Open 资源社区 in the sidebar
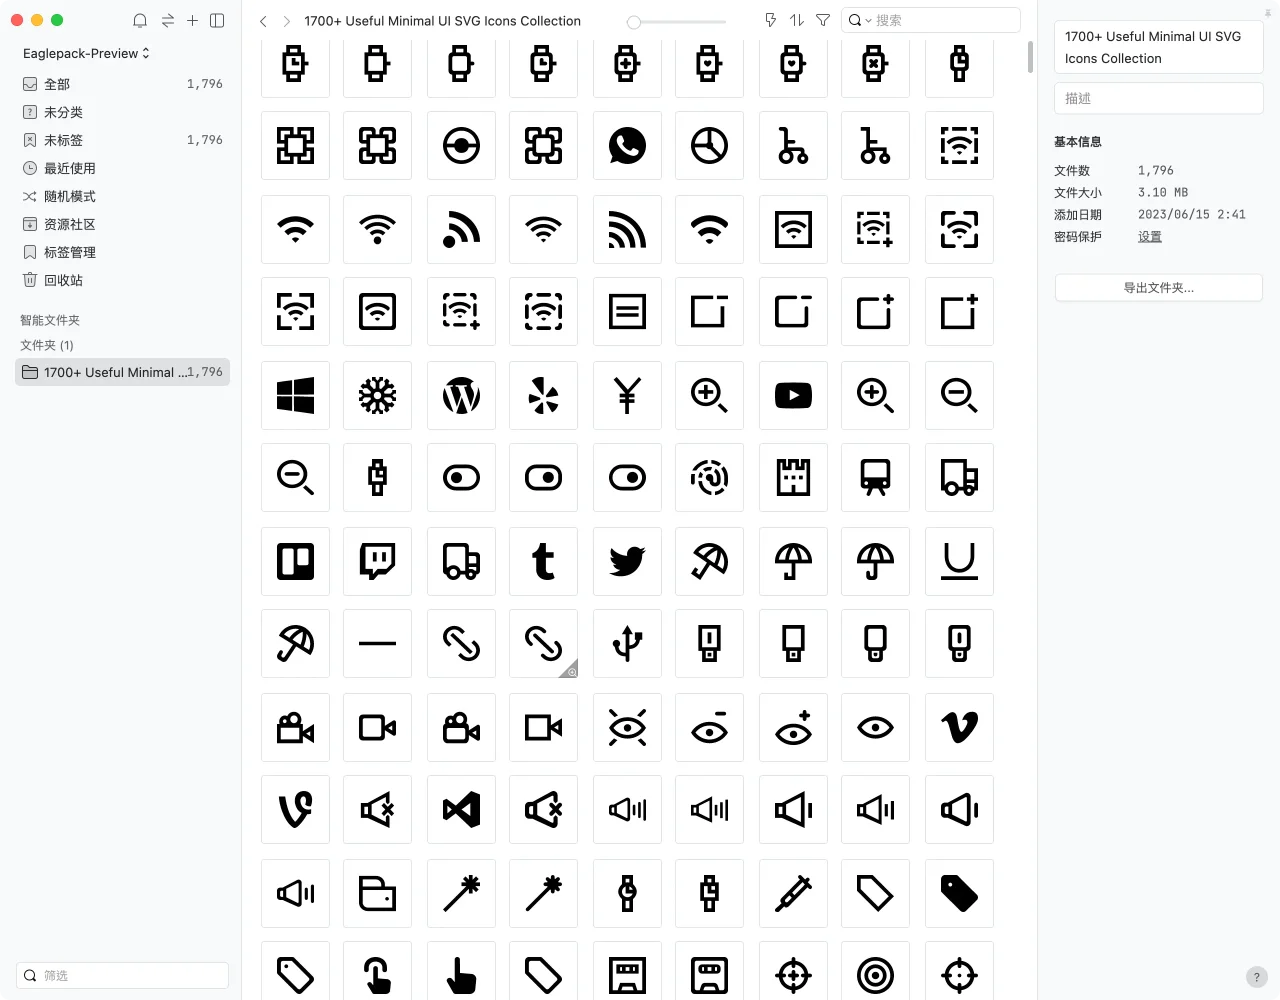This screenshot has height=1000, width=1280. 123,224
